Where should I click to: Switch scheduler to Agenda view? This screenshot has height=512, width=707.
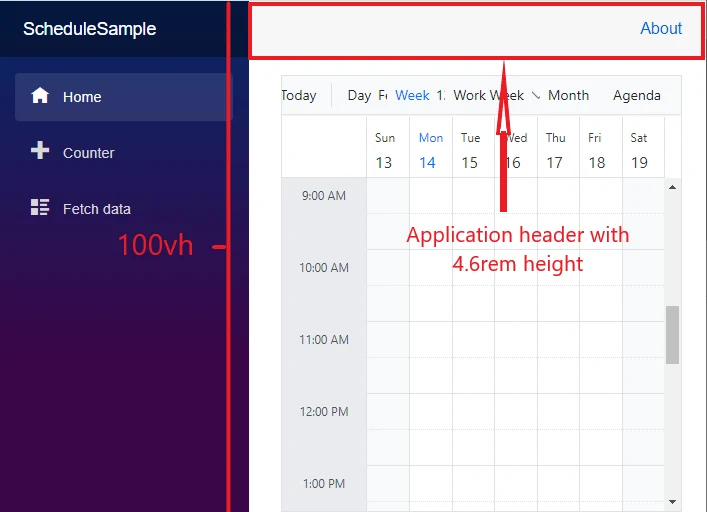(x=637, y=96)
